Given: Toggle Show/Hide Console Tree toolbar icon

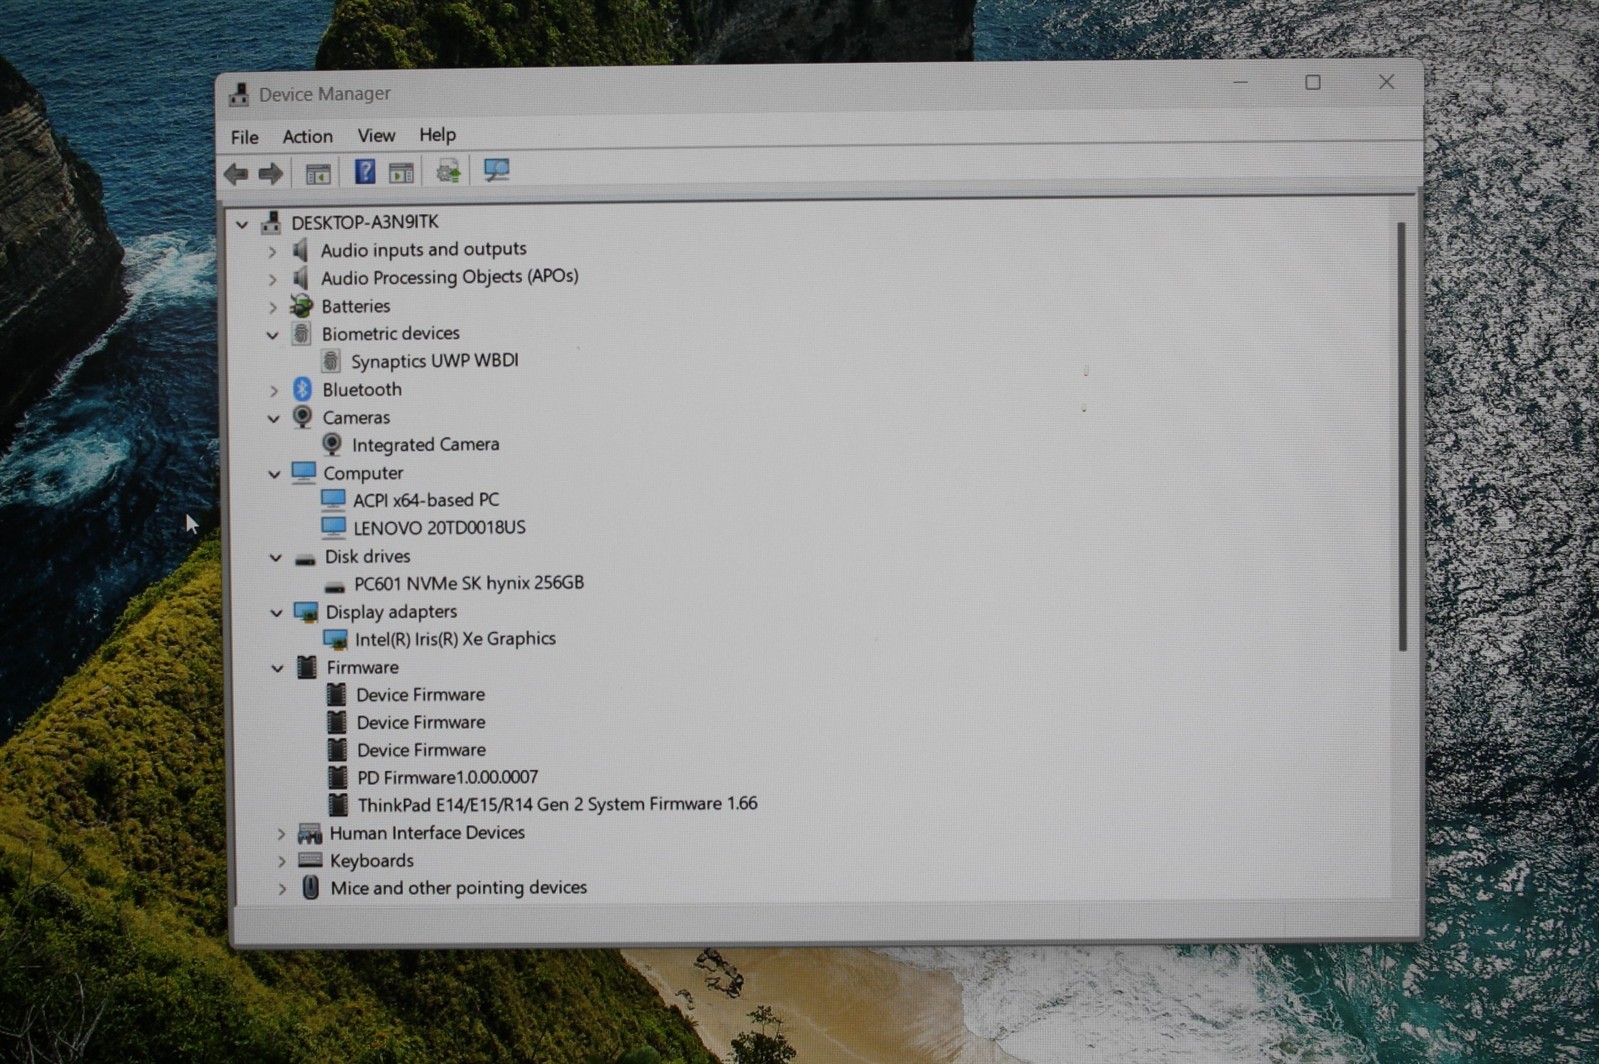Looking at the screenshot, I should pyautogui.click(x=318, y=174).
